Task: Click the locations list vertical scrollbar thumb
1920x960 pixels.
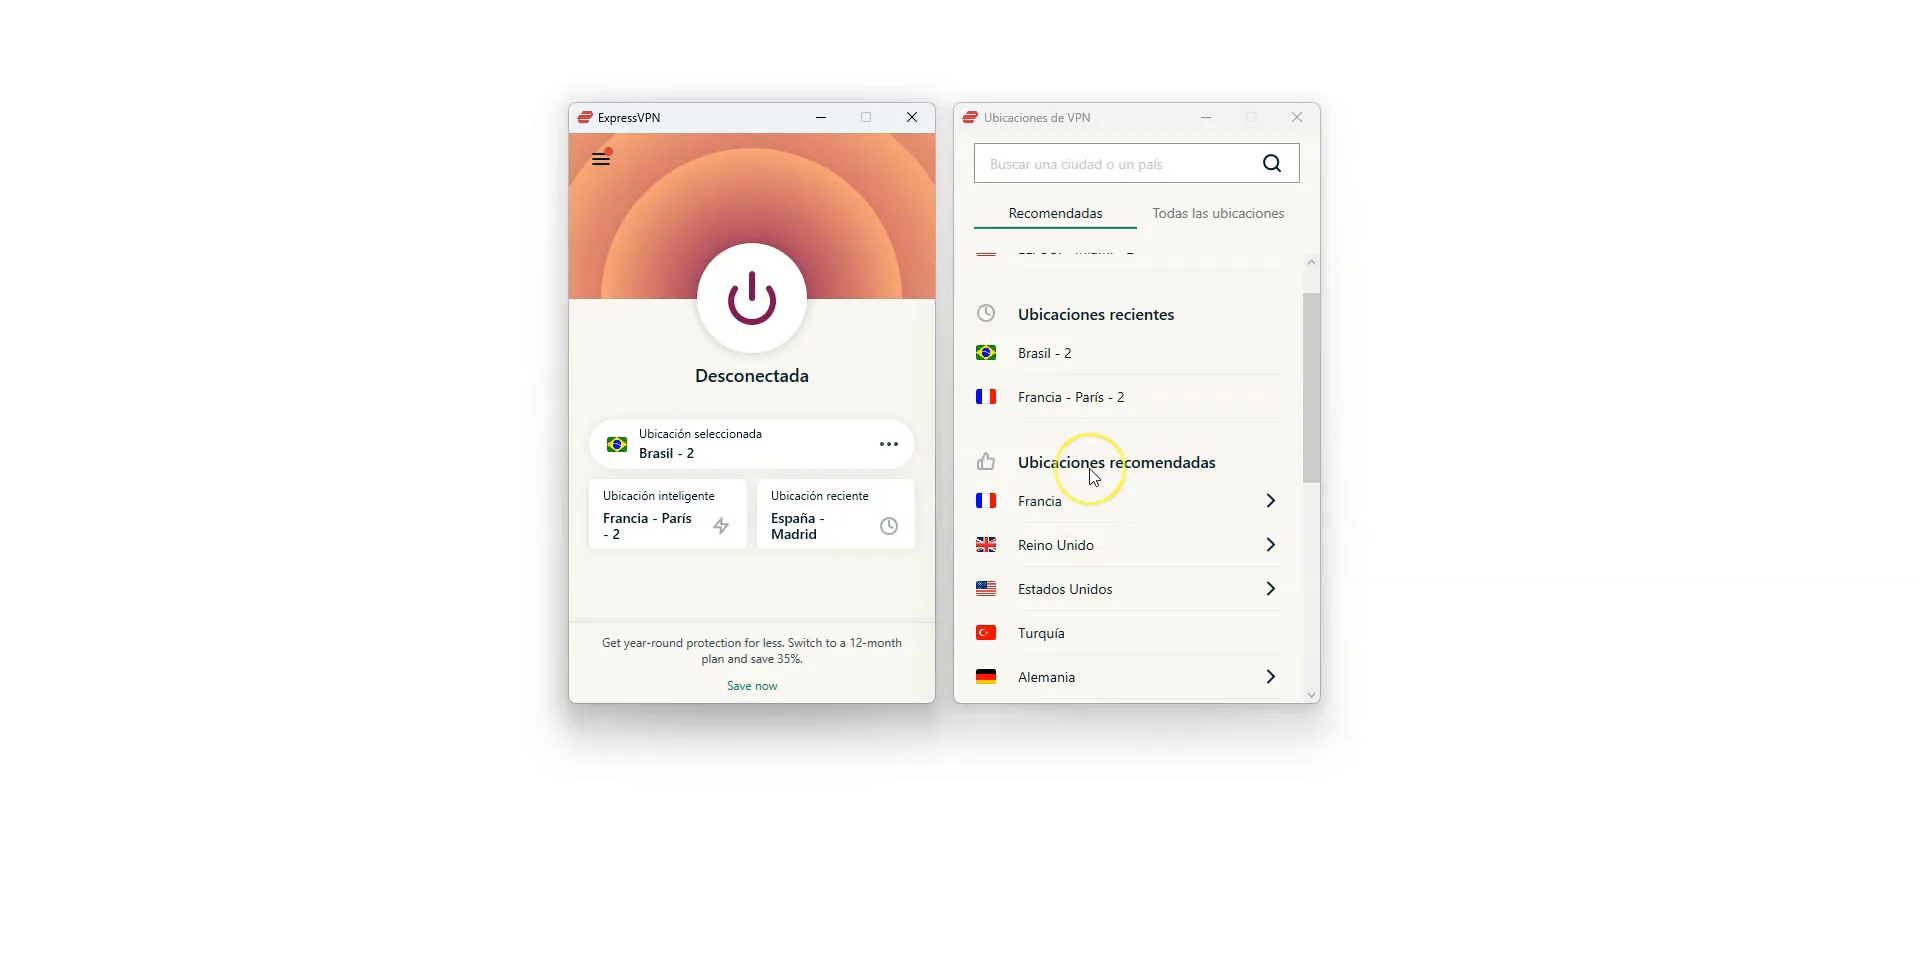Action: 1311,388
